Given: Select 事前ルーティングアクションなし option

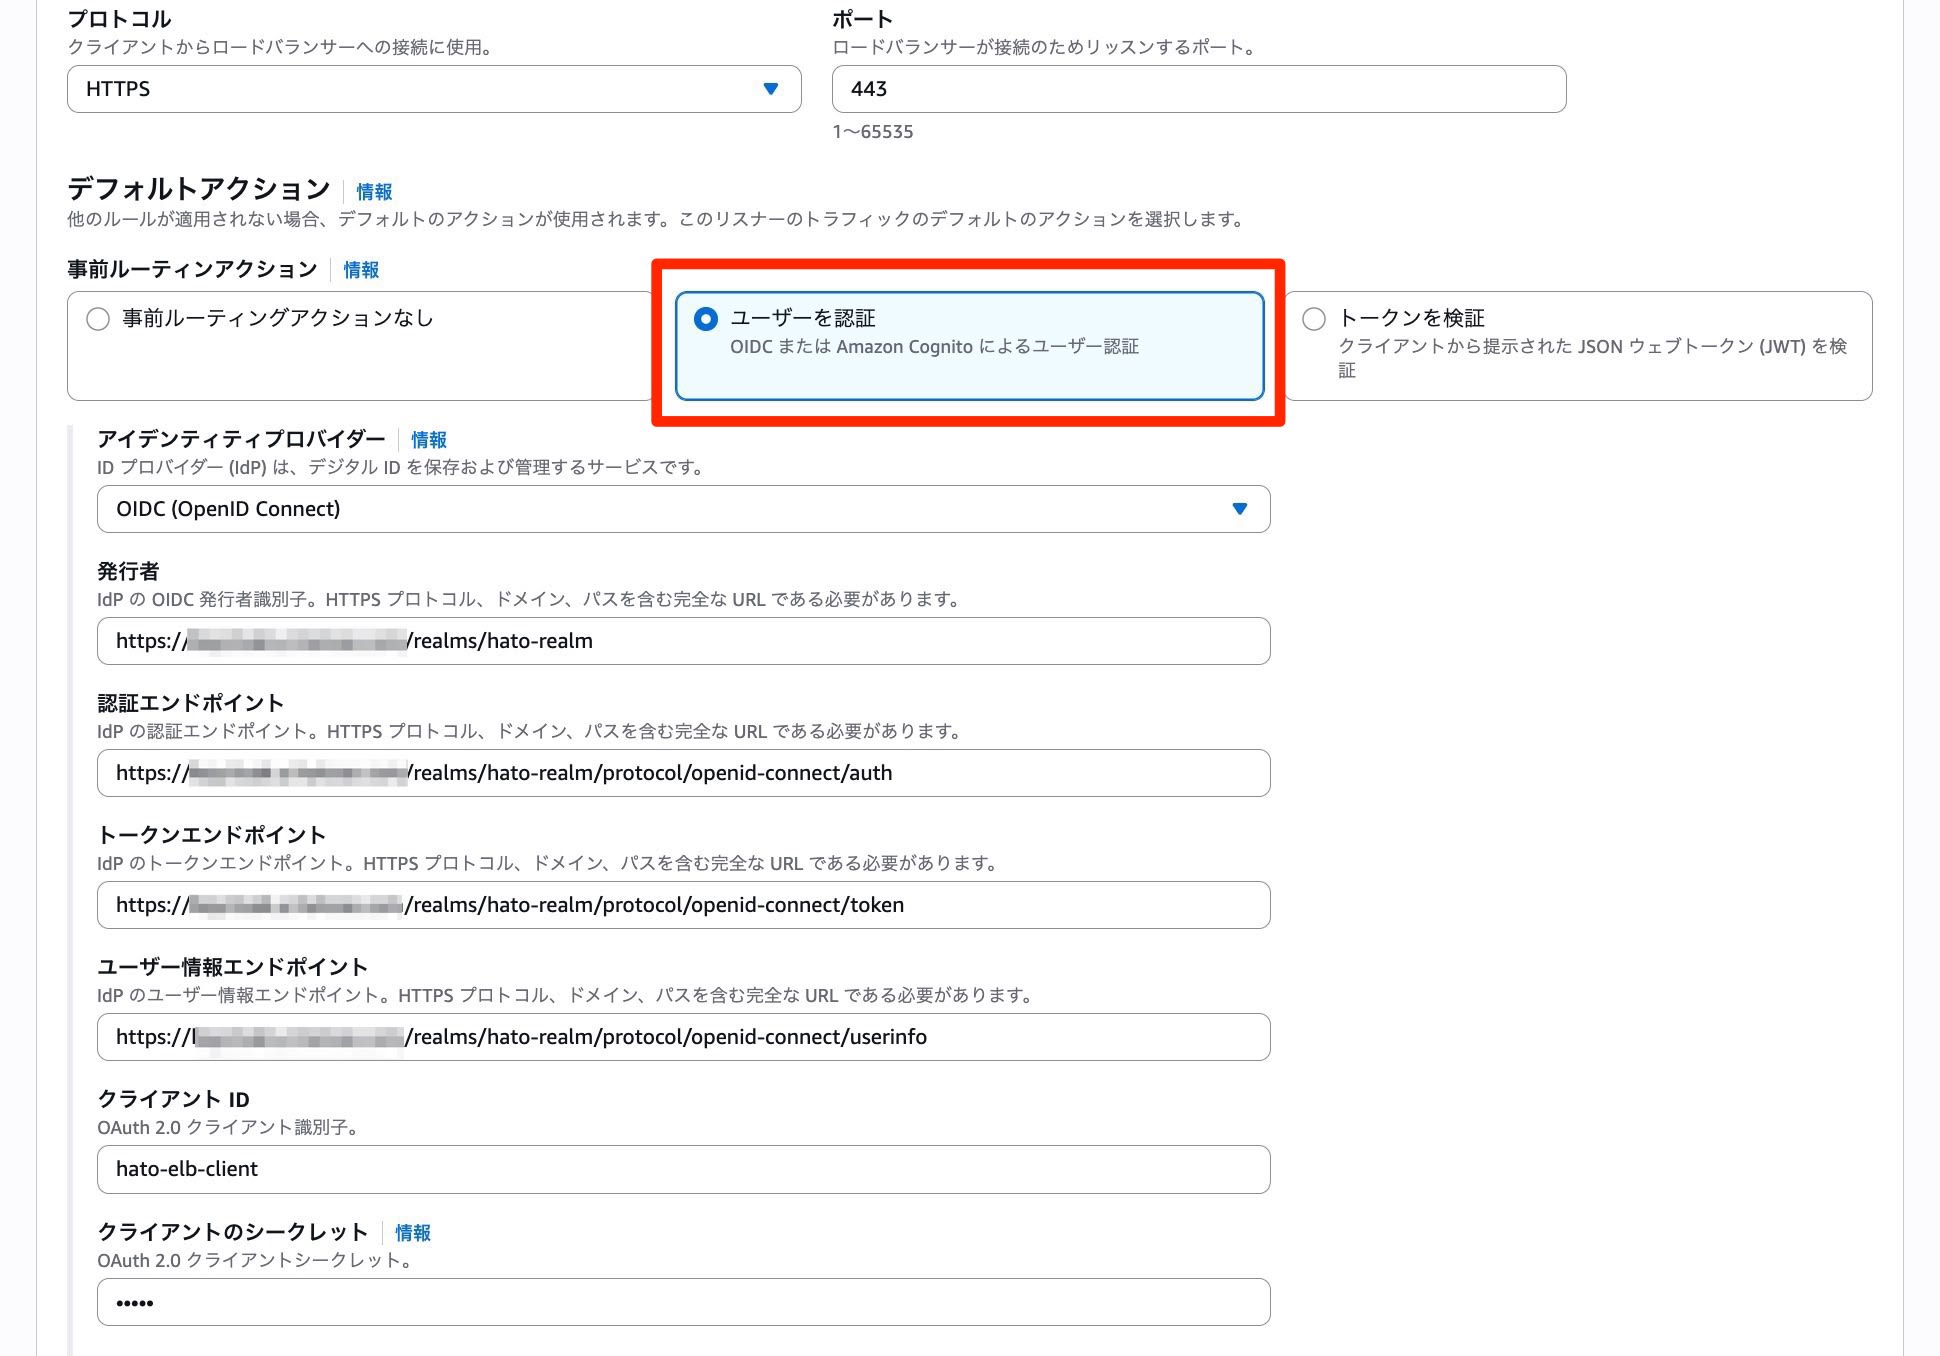Looking at the screenshot, I should (x=97, y=319).
